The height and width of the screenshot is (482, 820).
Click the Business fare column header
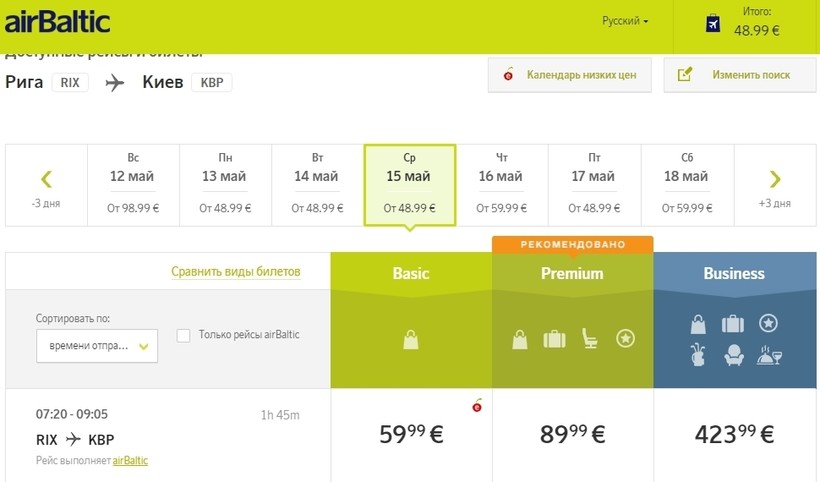pos(734,273)
